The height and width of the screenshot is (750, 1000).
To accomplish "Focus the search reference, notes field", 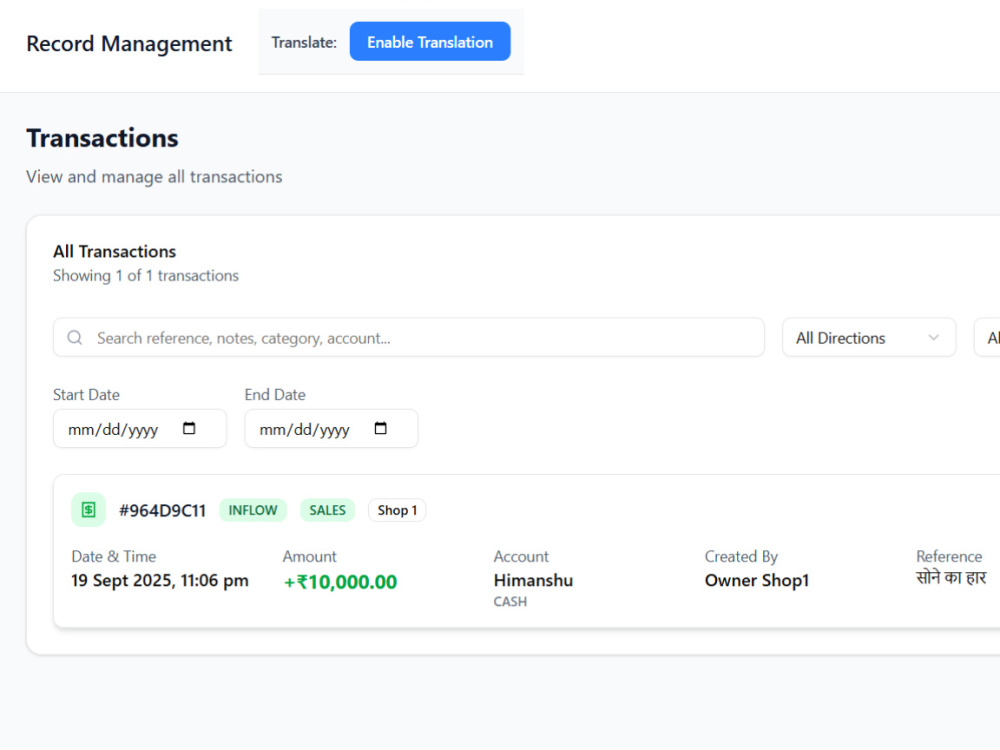I will (409, 337).
